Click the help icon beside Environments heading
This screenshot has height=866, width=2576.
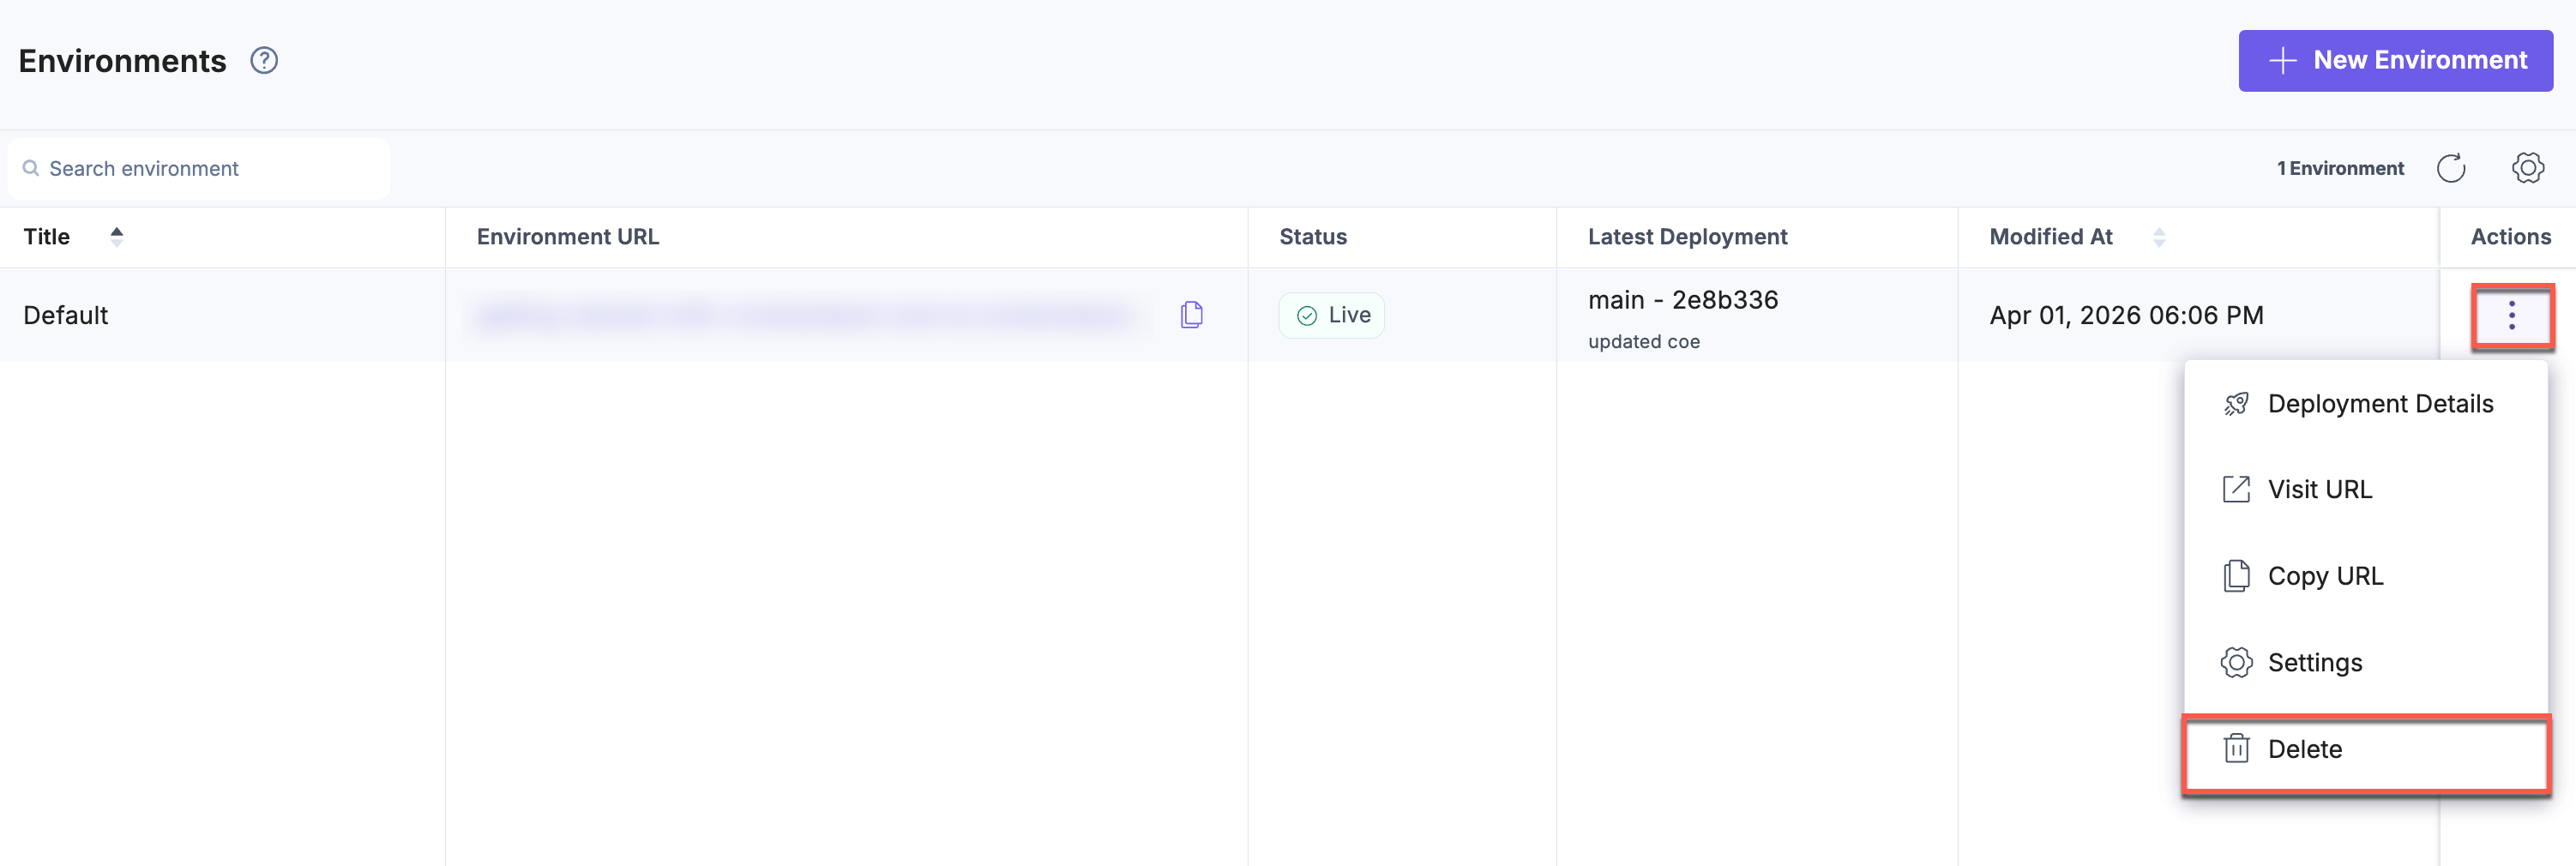pyautogui.click(x=263, y=60)
